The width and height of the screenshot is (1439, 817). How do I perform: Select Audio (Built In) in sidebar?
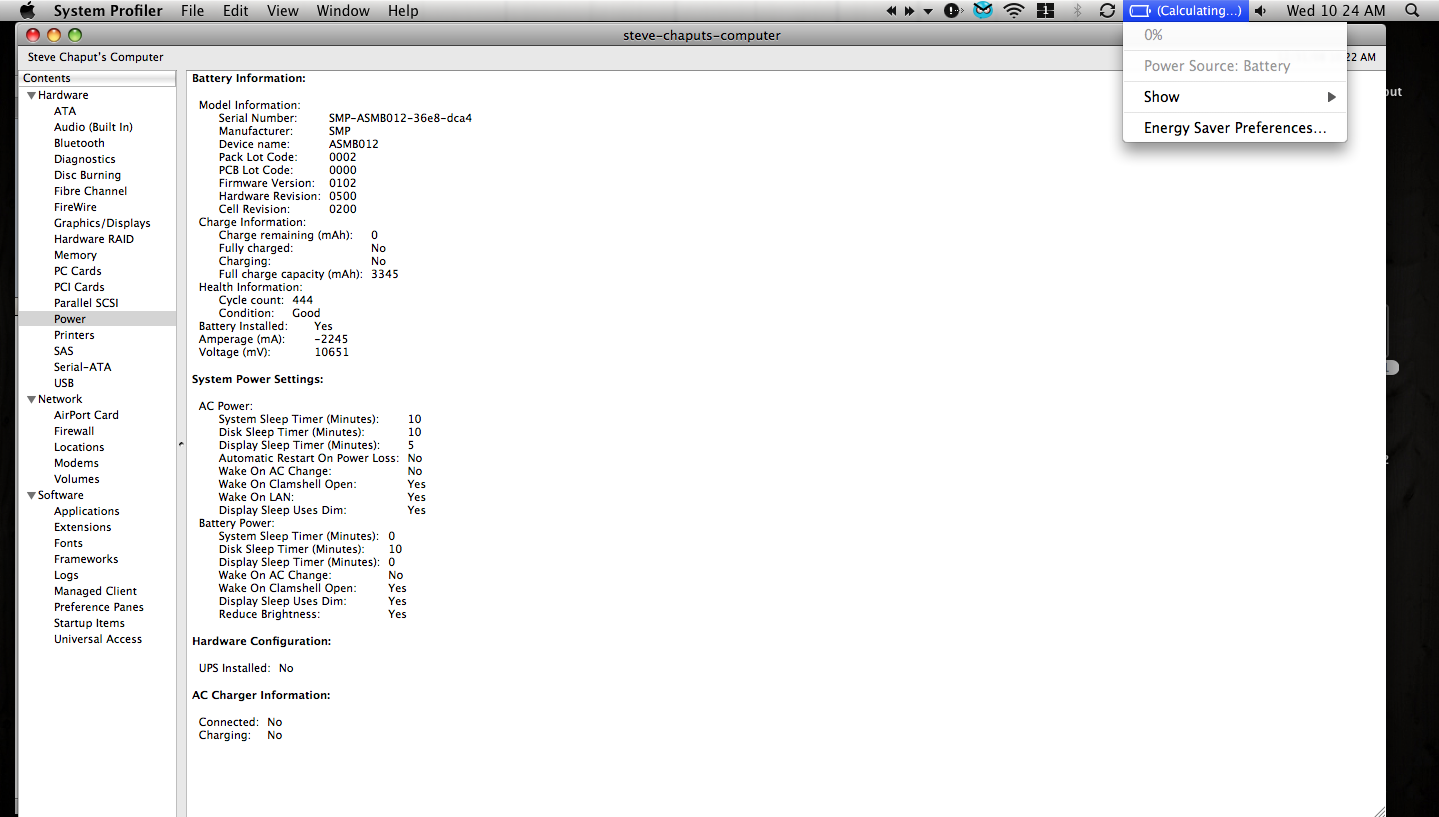click(93, 127)
